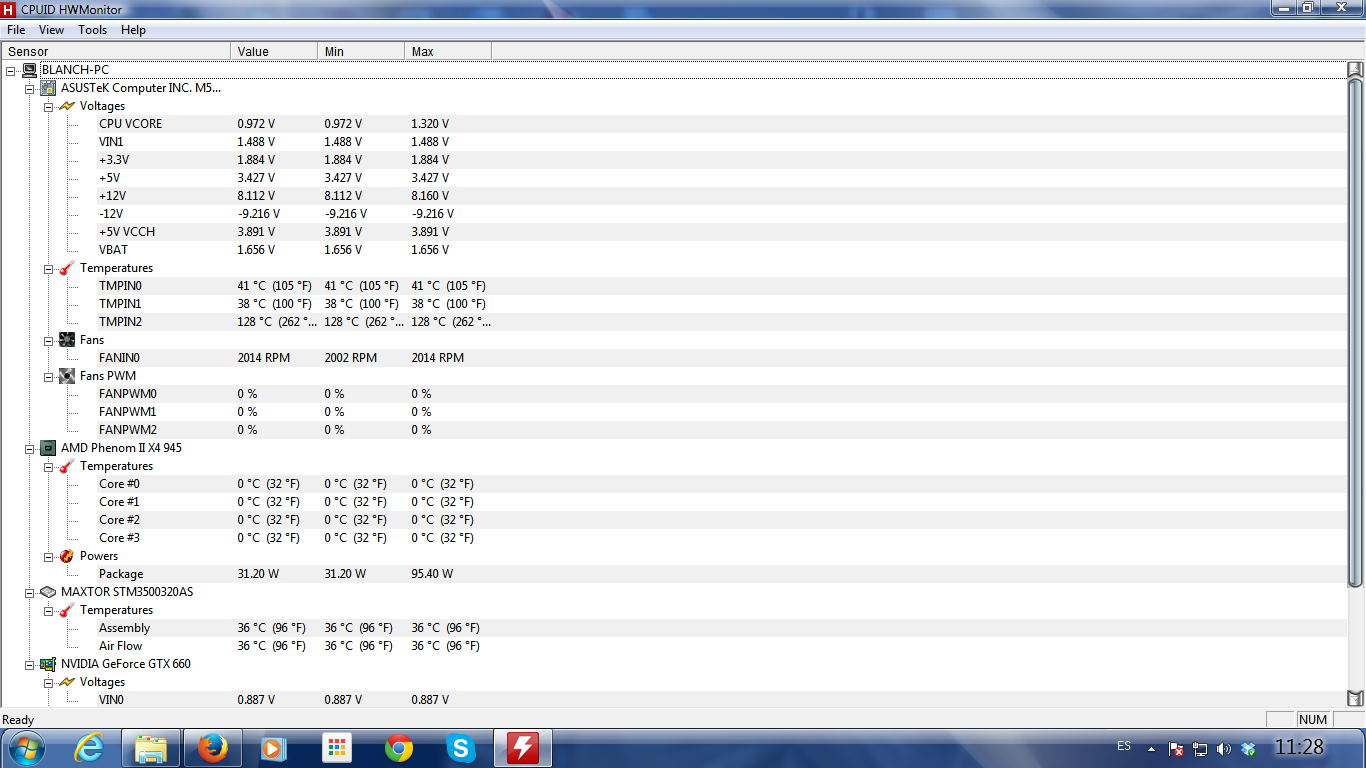The width and height of the screenshot is (1366, 768).
Task: Select the FANPWM1 row
Action: pos(673,412)
